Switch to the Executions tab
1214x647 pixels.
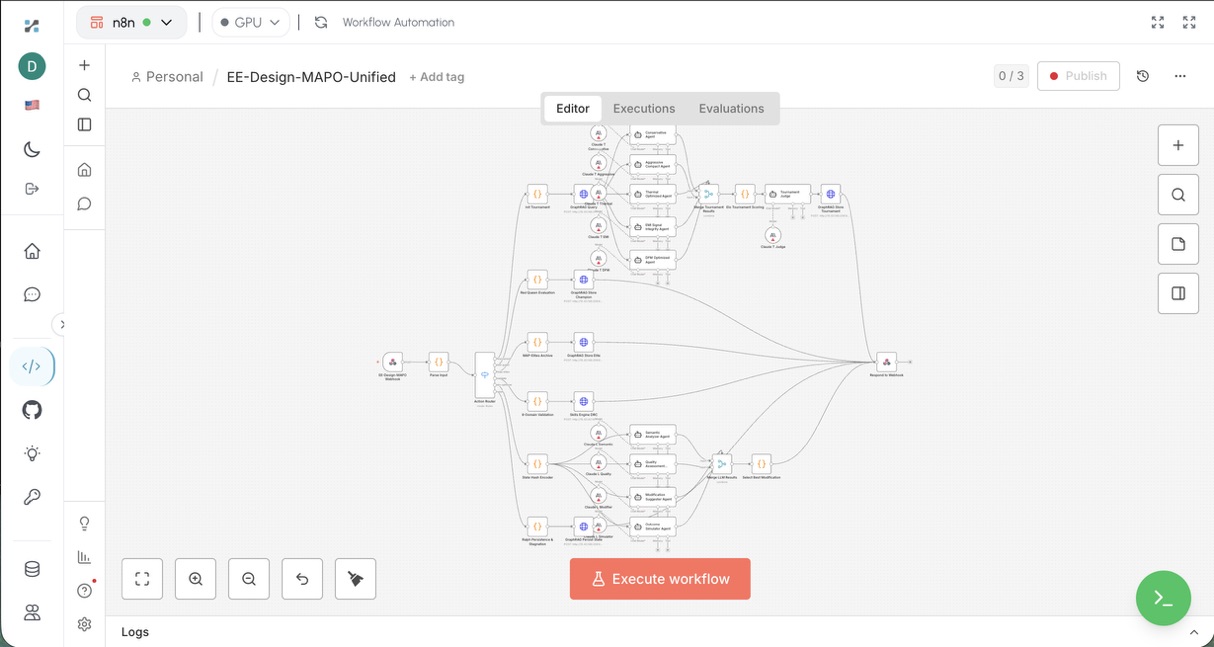click(x=643, y=108)
